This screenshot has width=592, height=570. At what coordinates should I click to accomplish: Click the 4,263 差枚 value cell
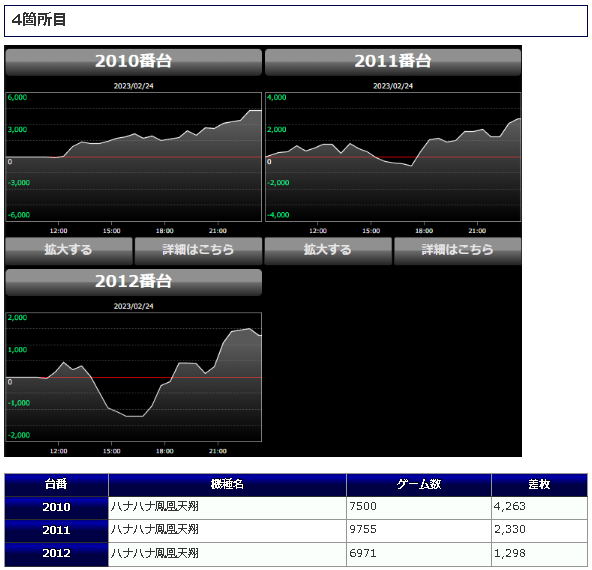[x=539, y=508]
